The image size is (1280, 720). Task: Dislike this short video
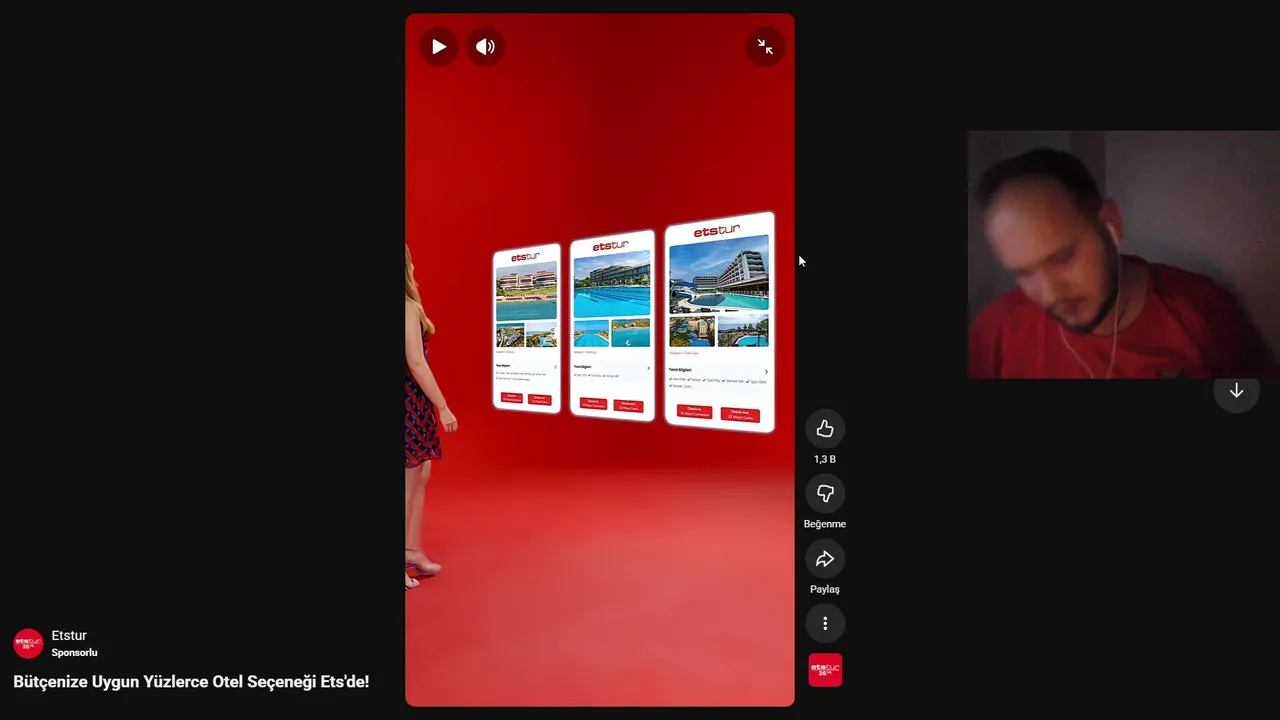pos(825,493)
